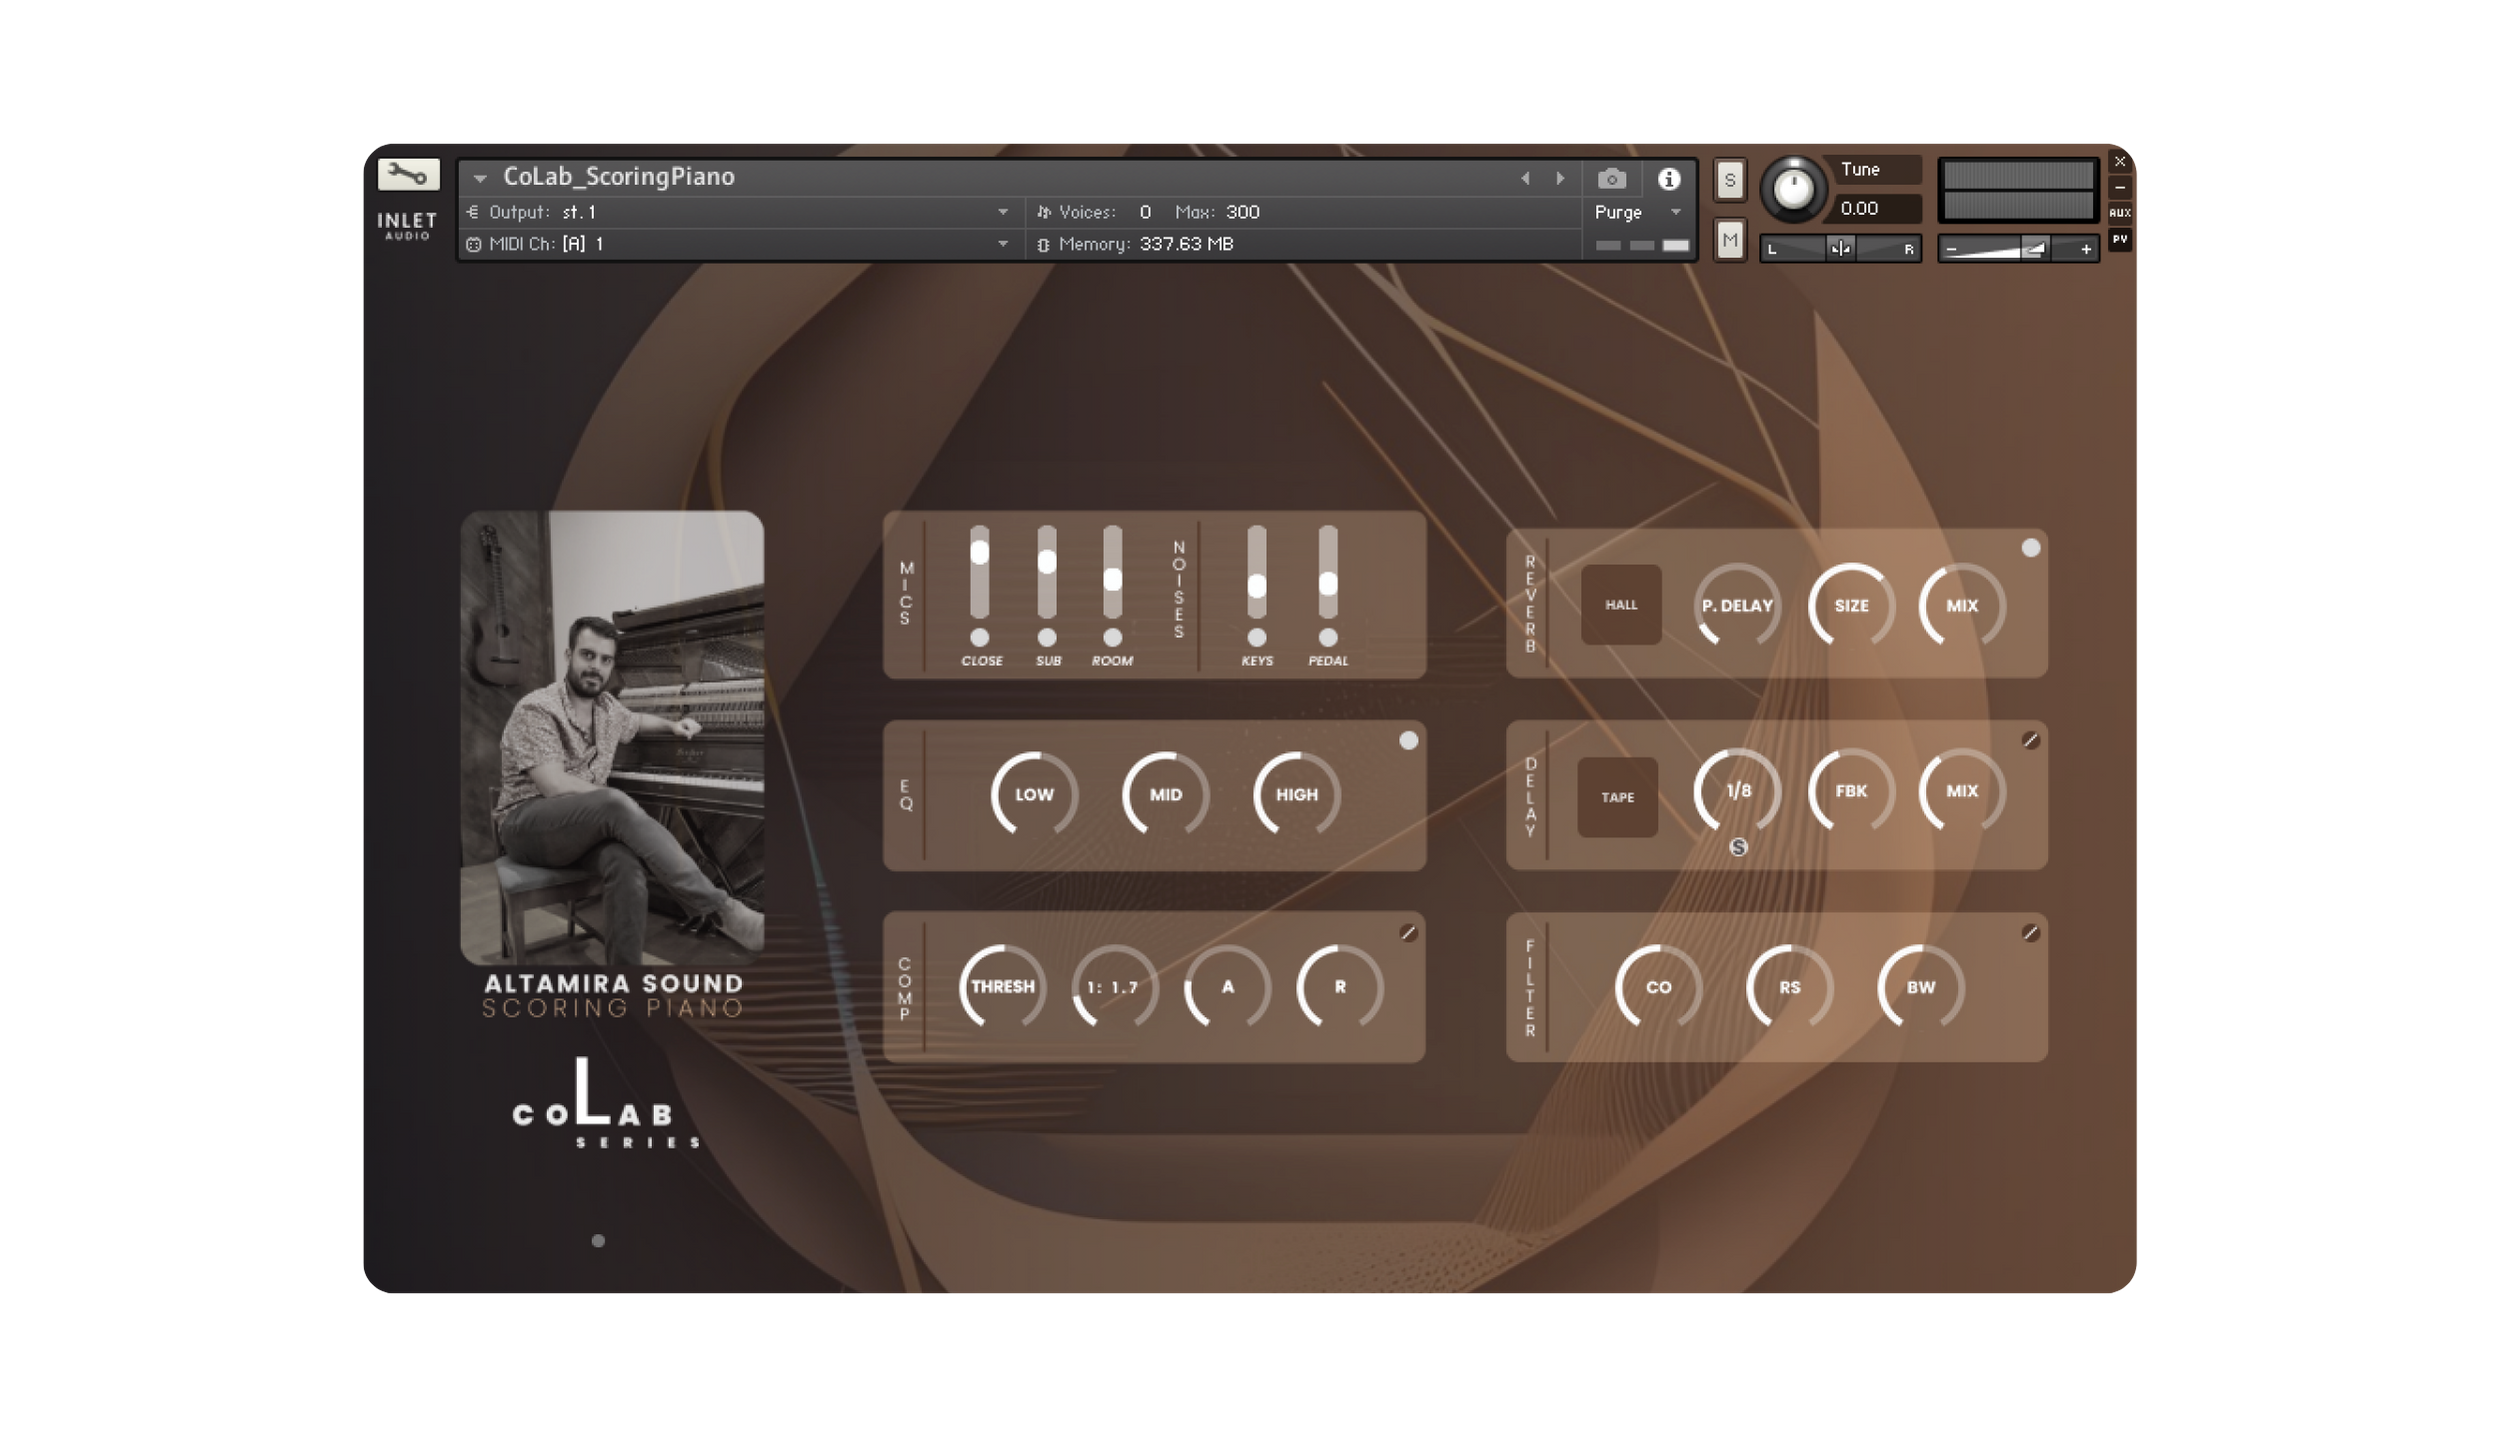
Task: Open instrument name dropdown arrow
Action: (x=480, y=178)
